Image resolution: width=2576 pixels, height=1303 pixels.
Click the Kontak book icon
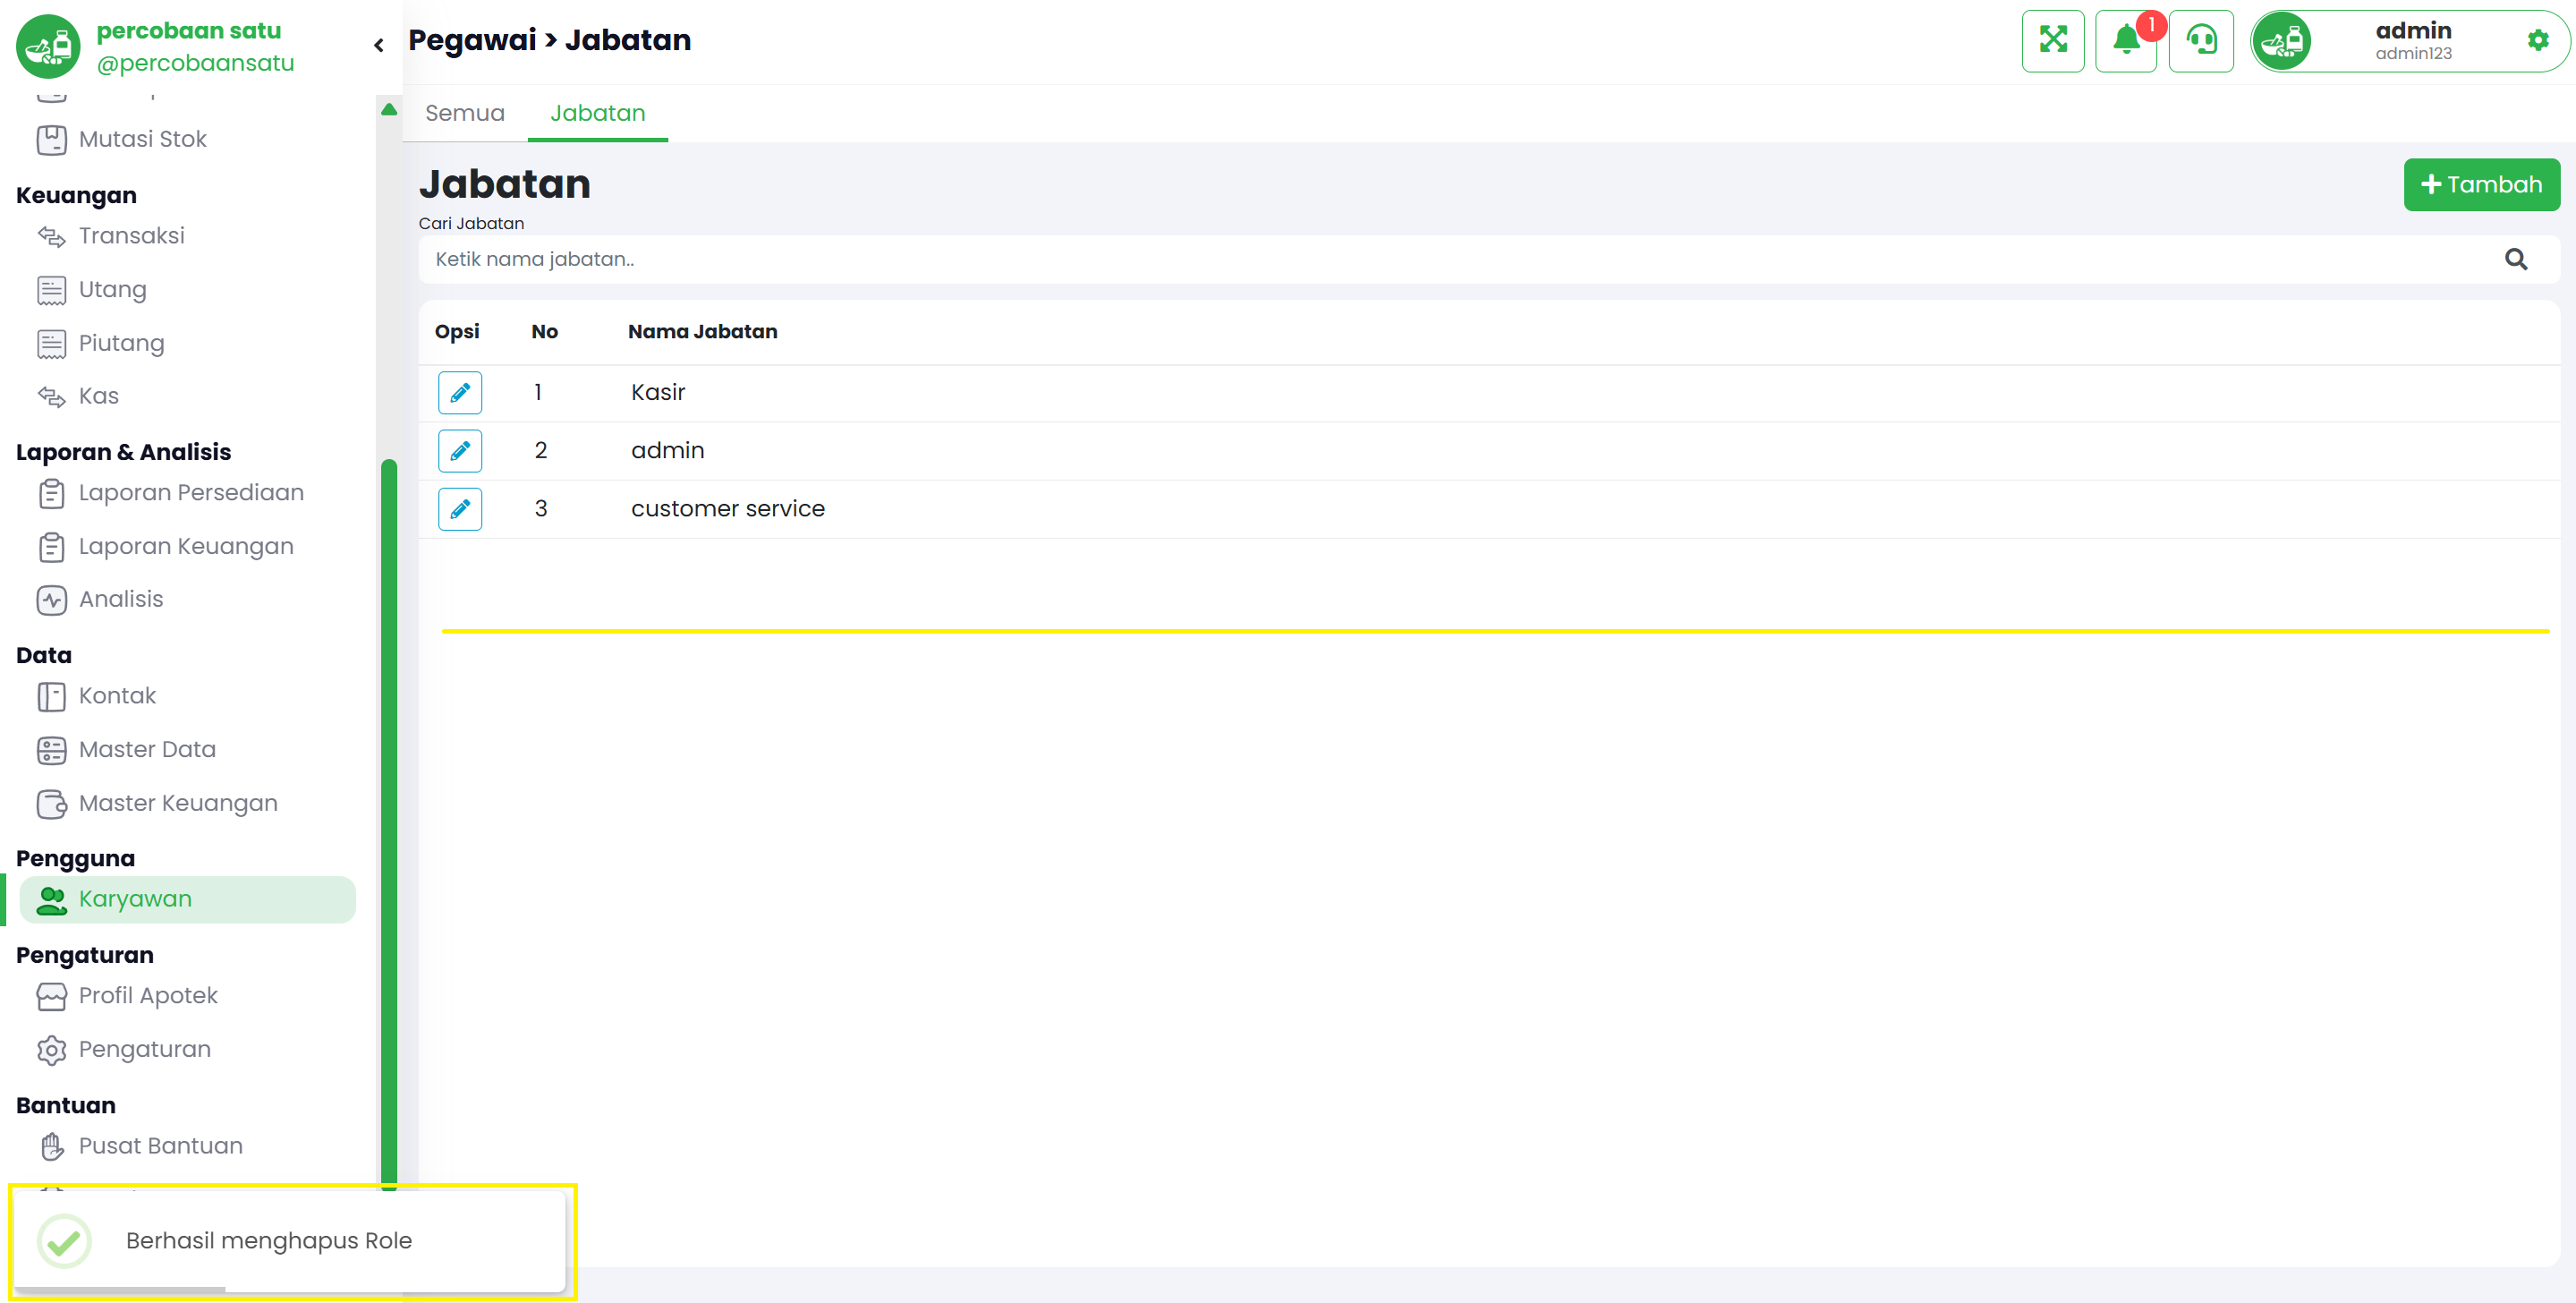(x=52, y=697)
